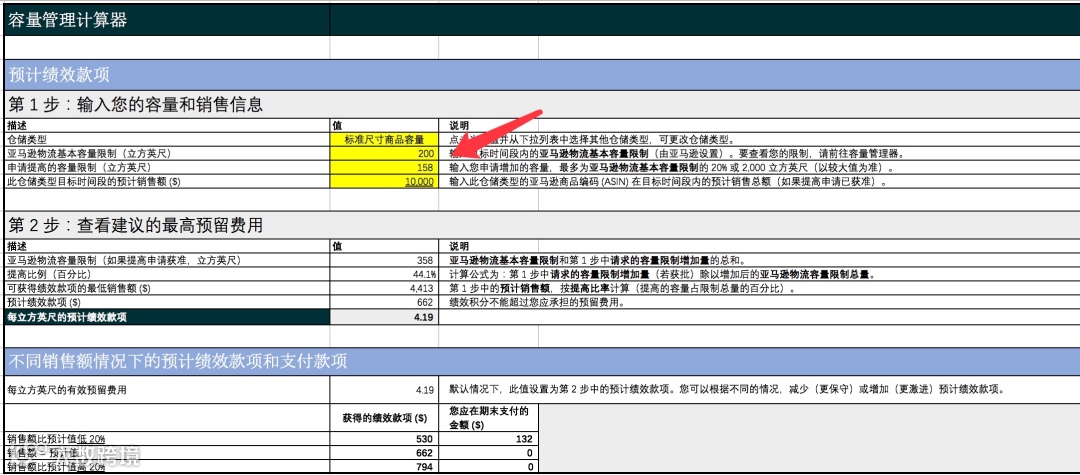Click the 预计绩效款项 ($) row label
The width and height of the screenshot is (1080, 475).
[x=43, y=302]
